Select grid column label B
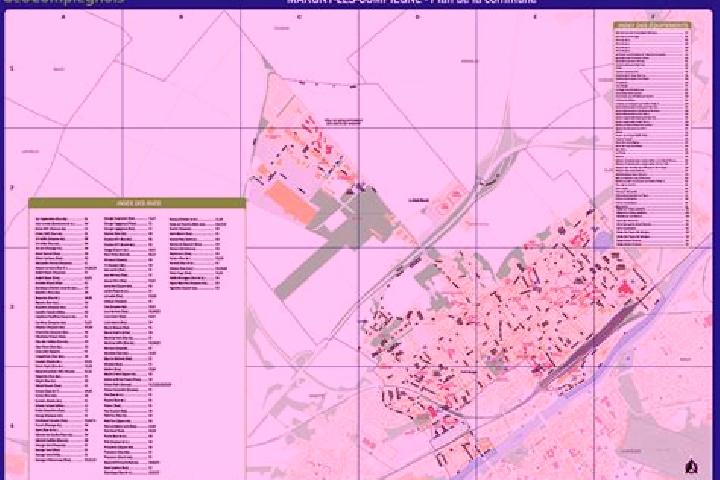This screenshot has height=480, width=720. 181,17
